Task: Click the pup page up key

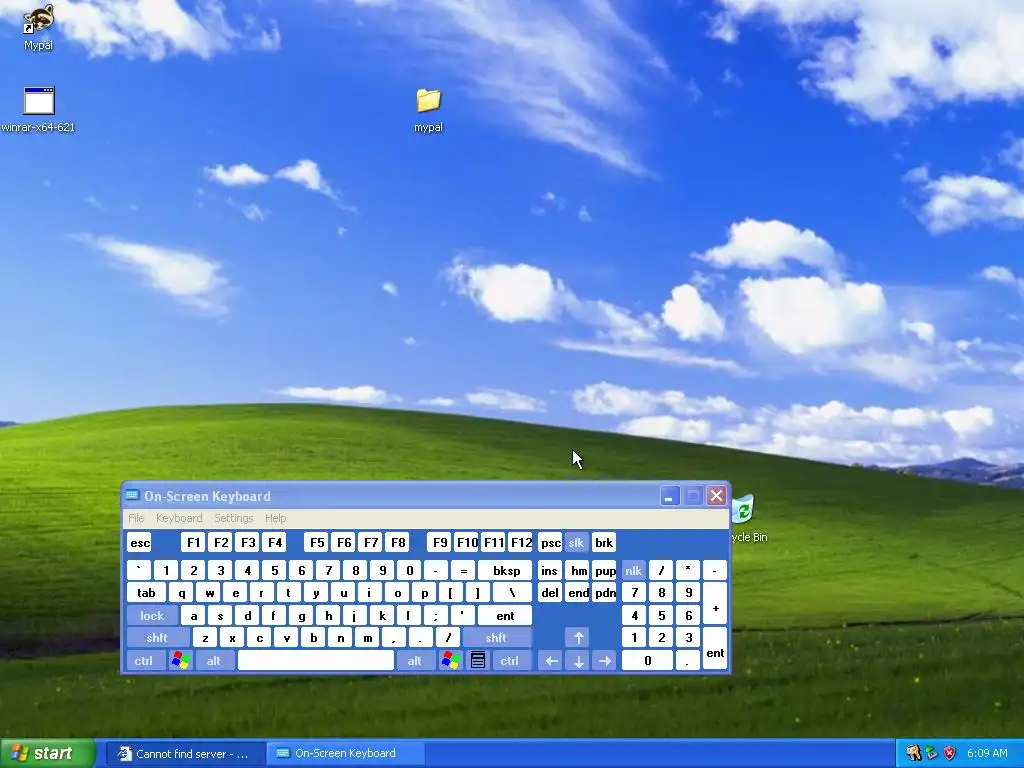Action: (x=605, y=570)
